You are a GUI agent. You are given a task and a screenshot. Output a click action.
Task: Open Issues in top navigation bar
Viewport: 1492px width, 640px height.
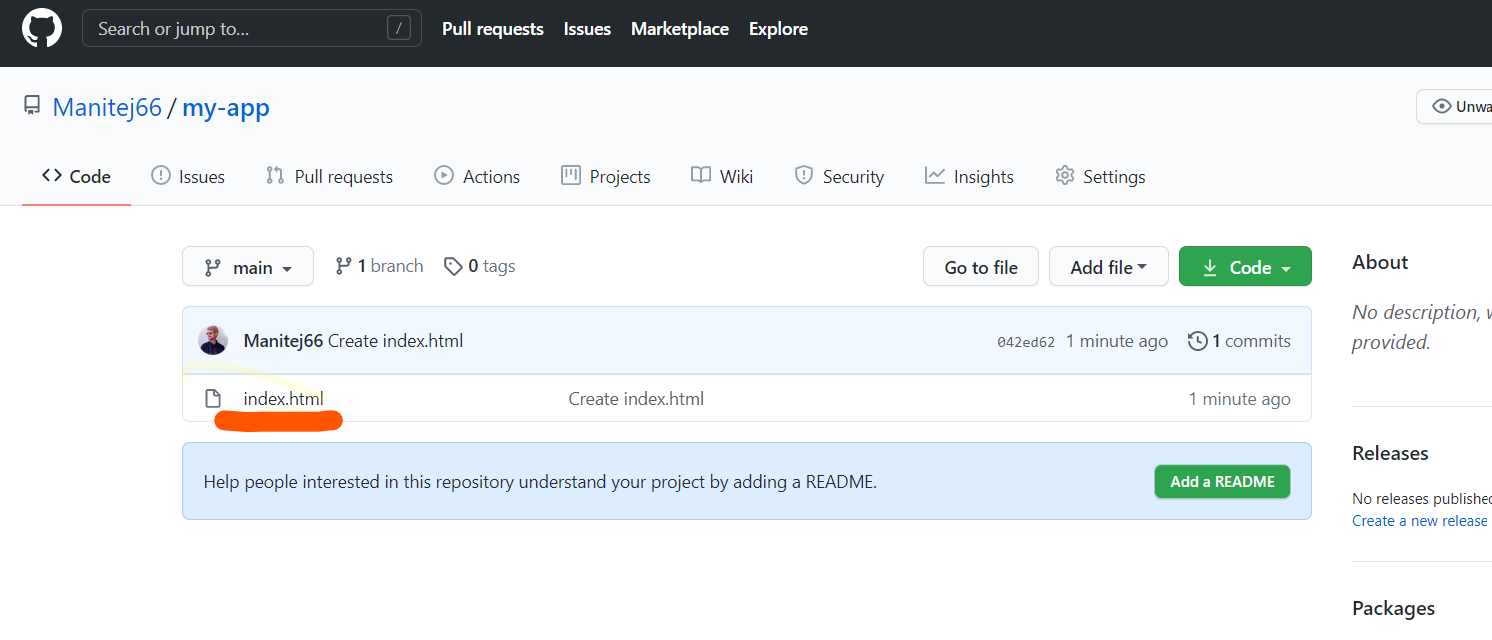pos(587,29)
